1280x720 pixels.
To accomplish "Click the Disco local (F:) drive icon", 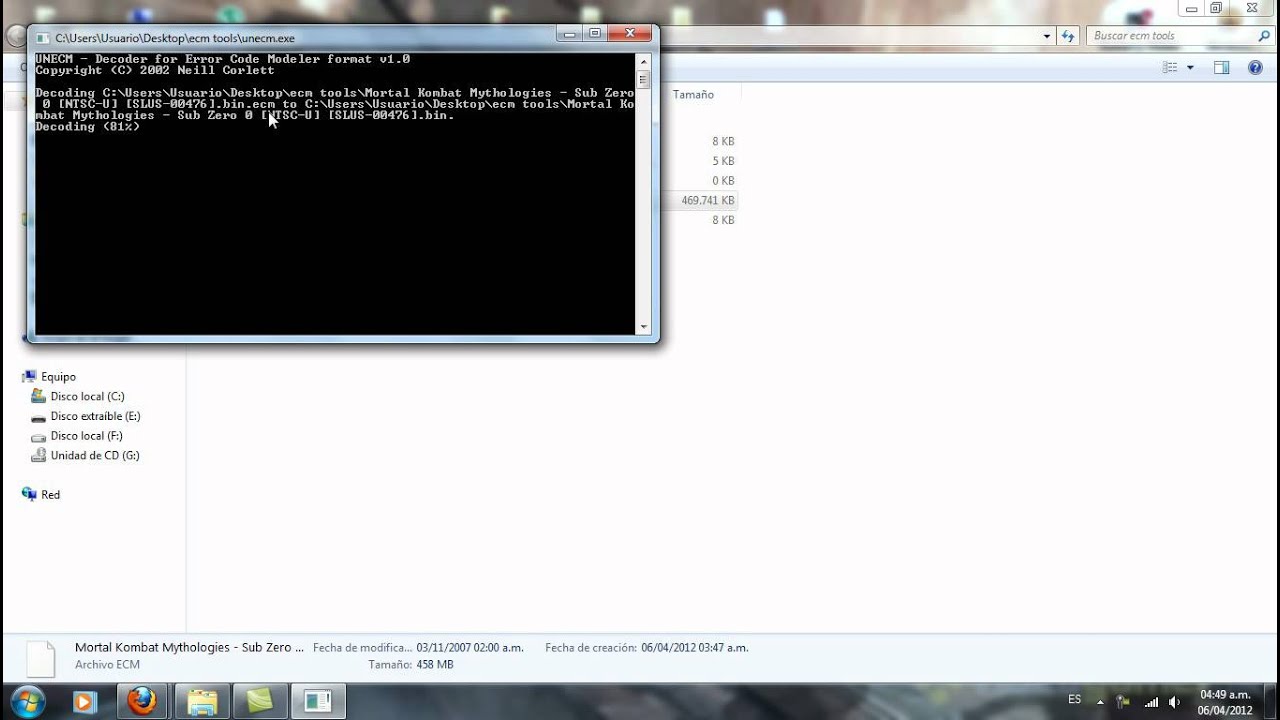I will click(39, 436).
